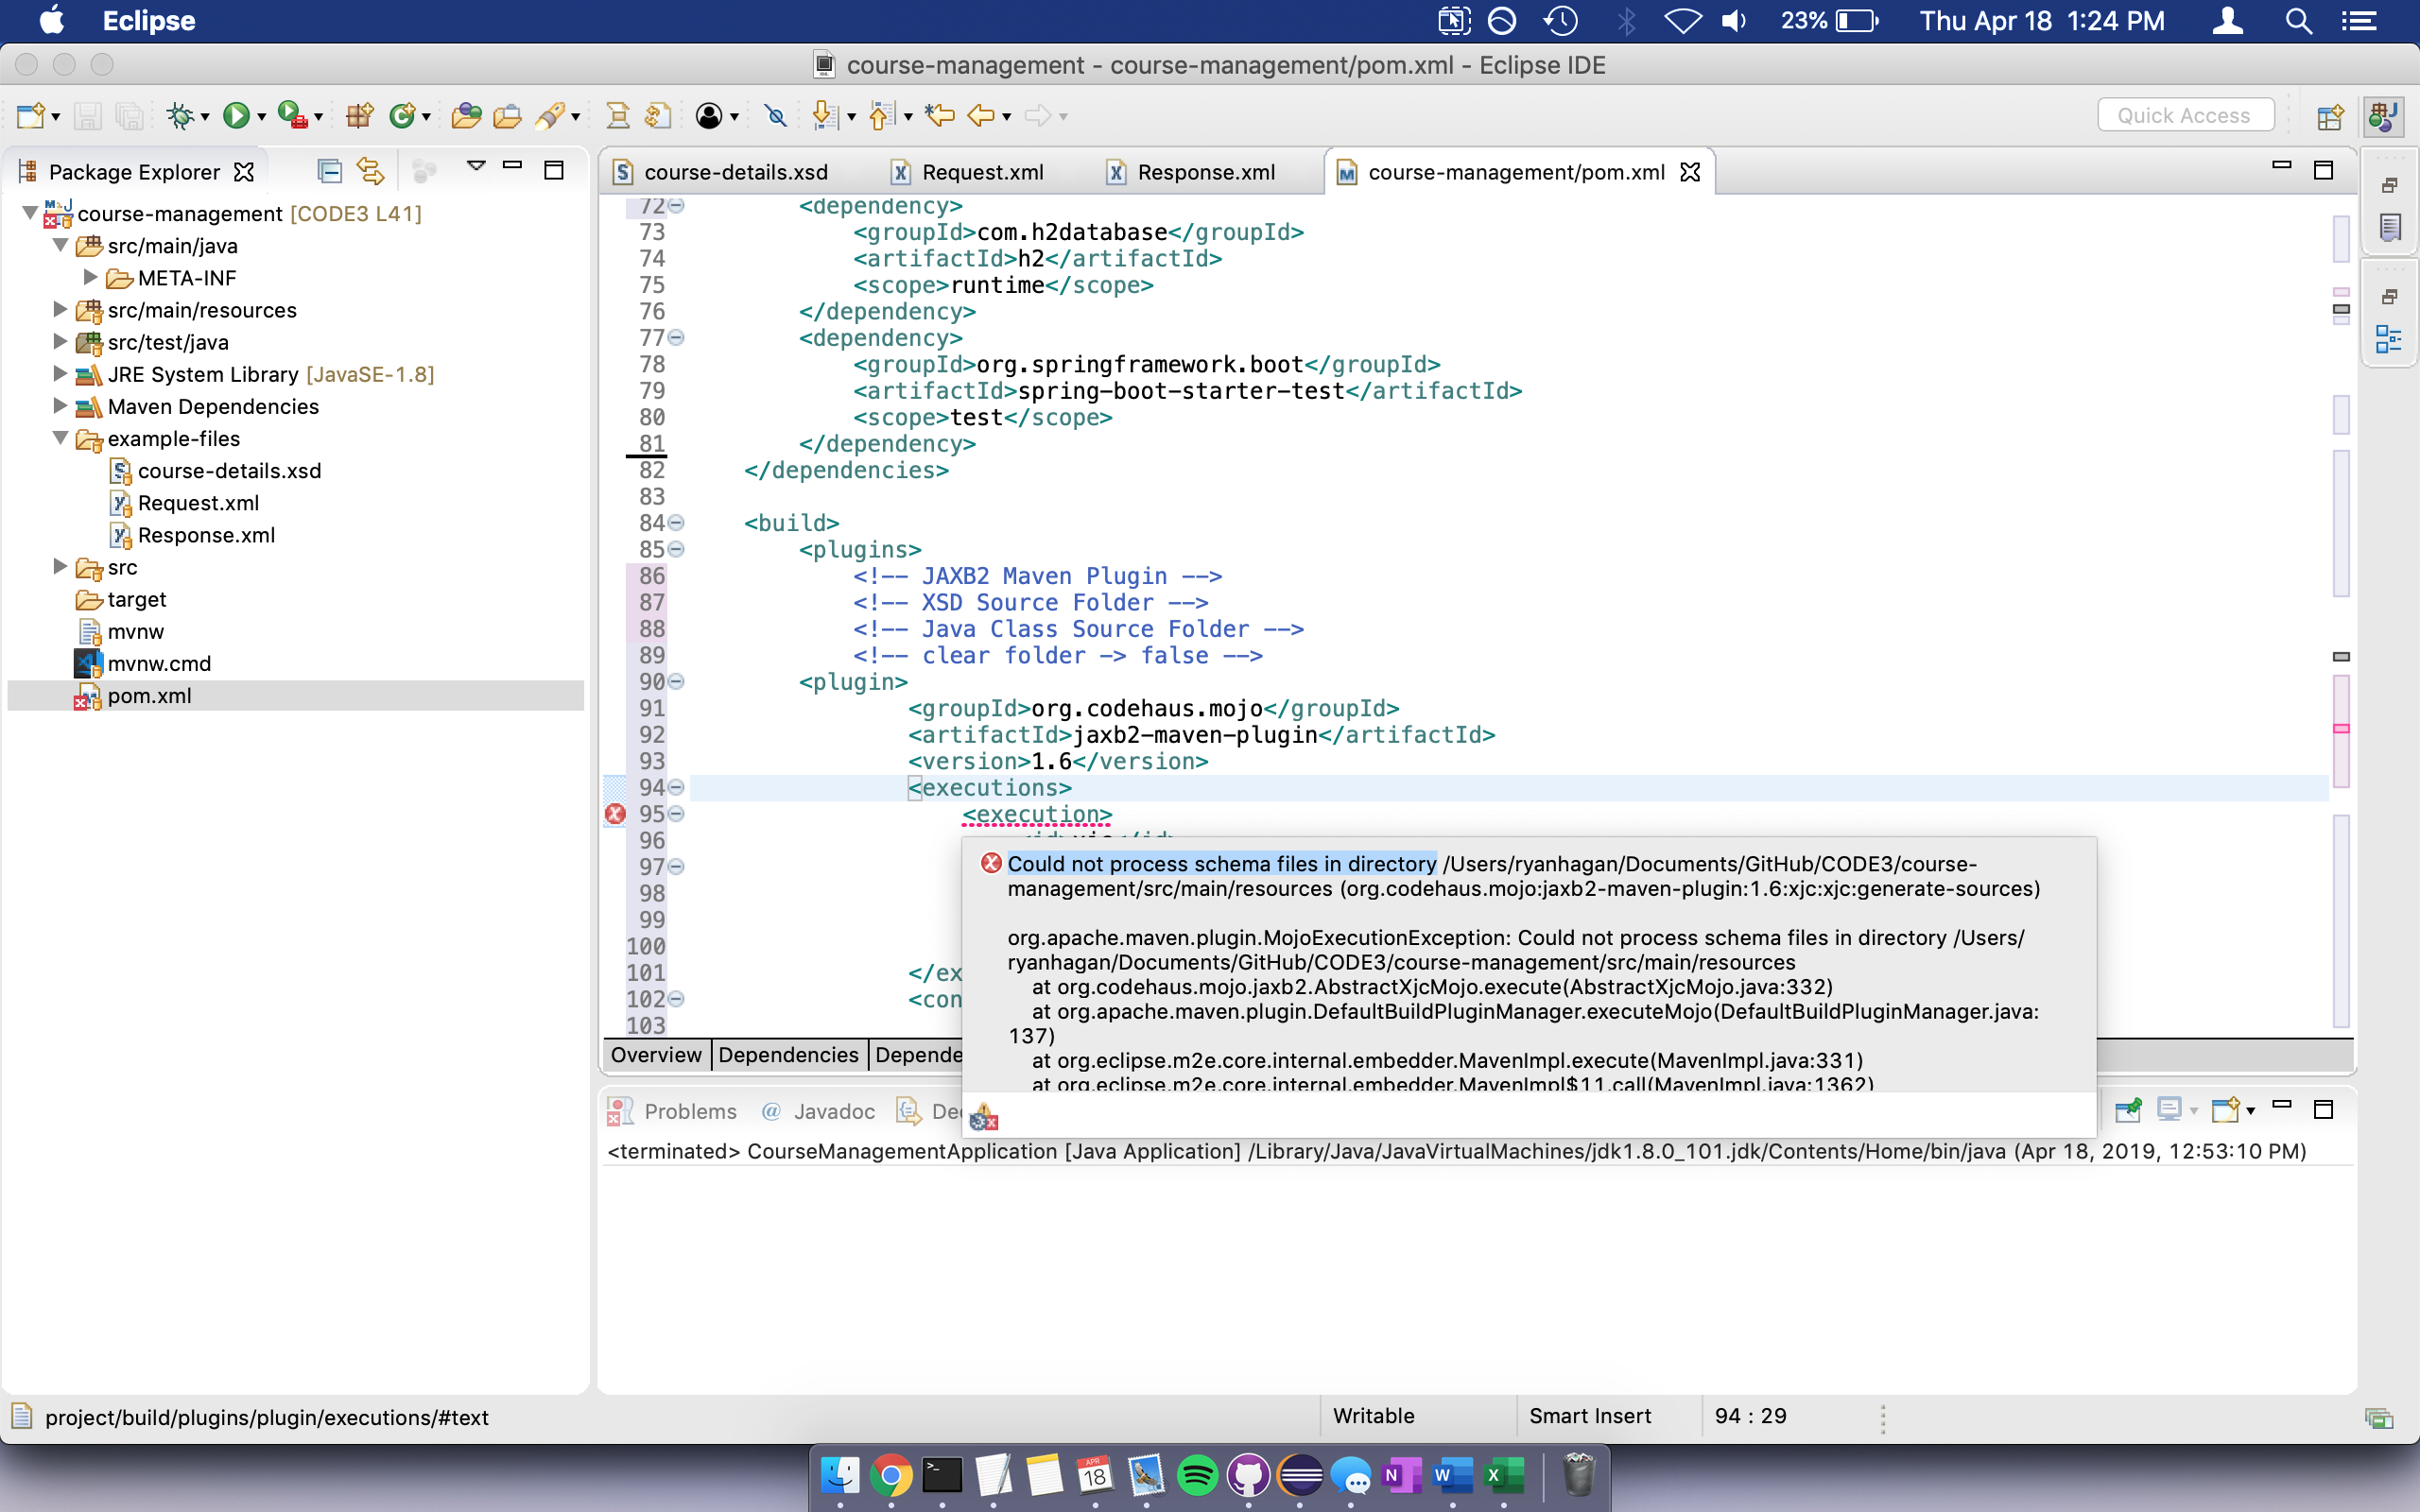Click the pink error marker in overview ruler
The image size is (2420, 1512).
2341,729
